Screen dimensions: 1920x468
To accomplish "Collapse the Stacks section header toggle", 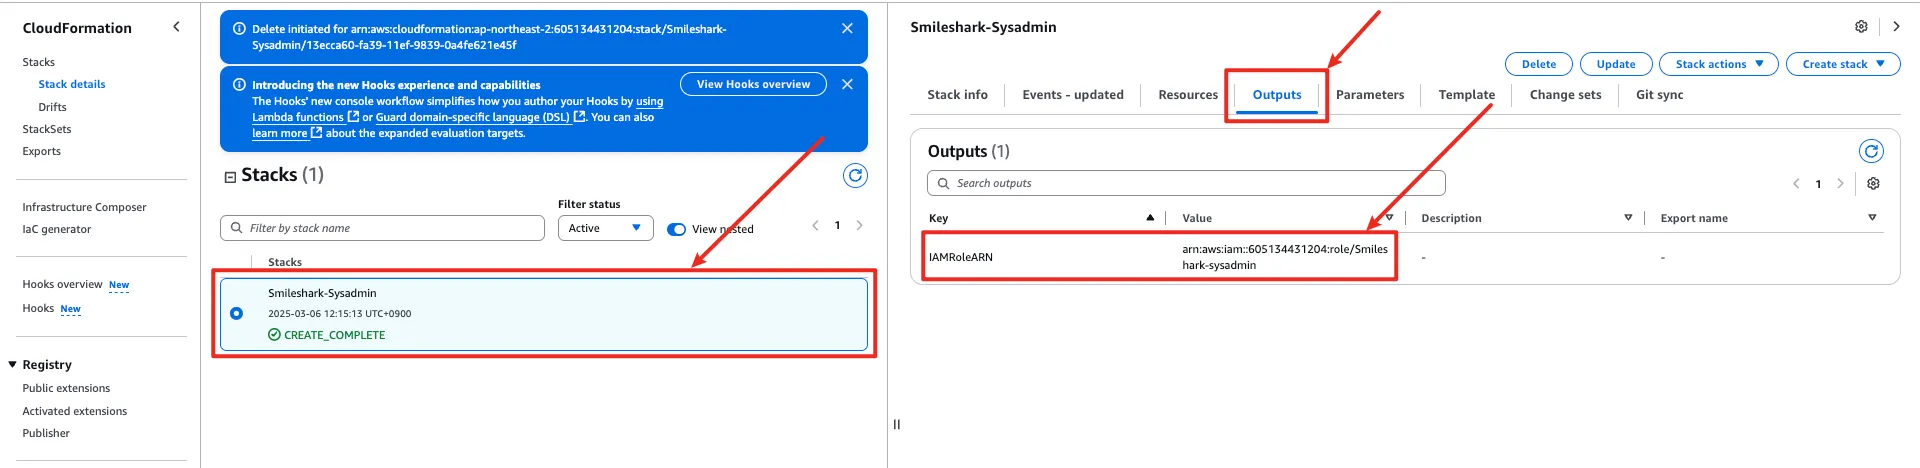I will point(230,177).
